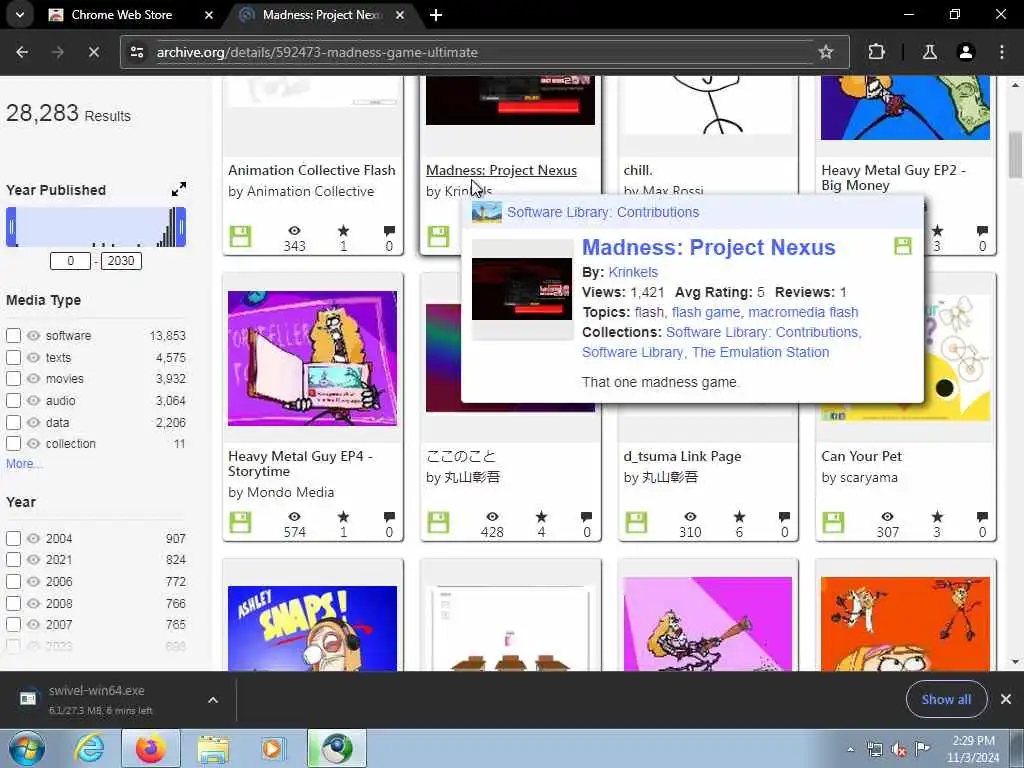Click Software Library: Contributions tooltip header link
This screenshot has height=768, width=1024.
point(603,212)
